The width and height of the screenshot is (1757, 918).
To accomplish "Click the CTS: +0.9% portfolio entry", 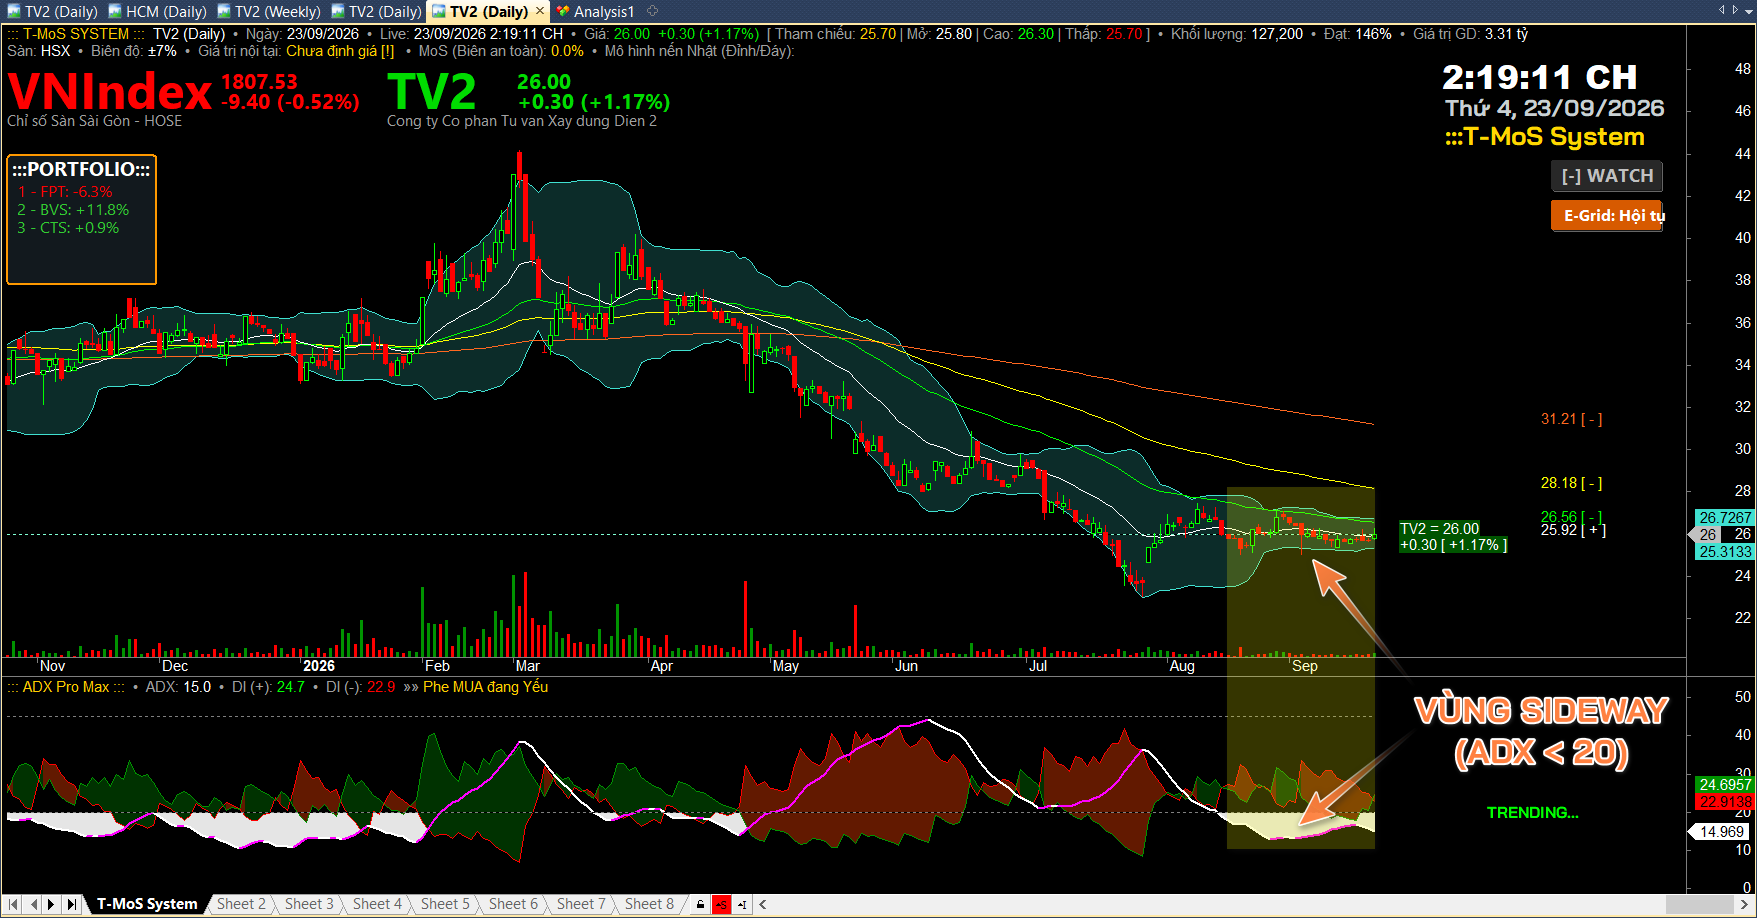I will click(x=68, y=228).
